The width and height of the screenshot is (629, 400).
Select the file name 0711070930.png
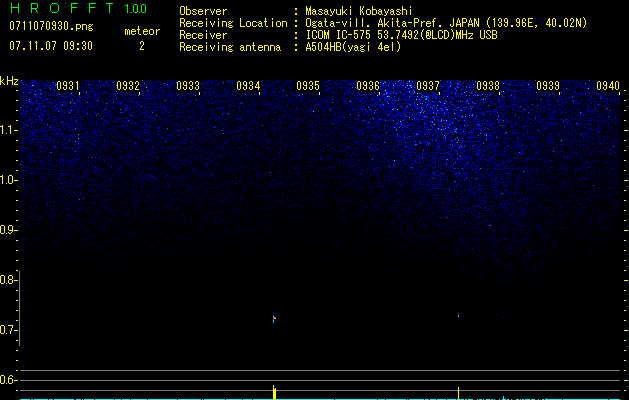click(51, 26)
